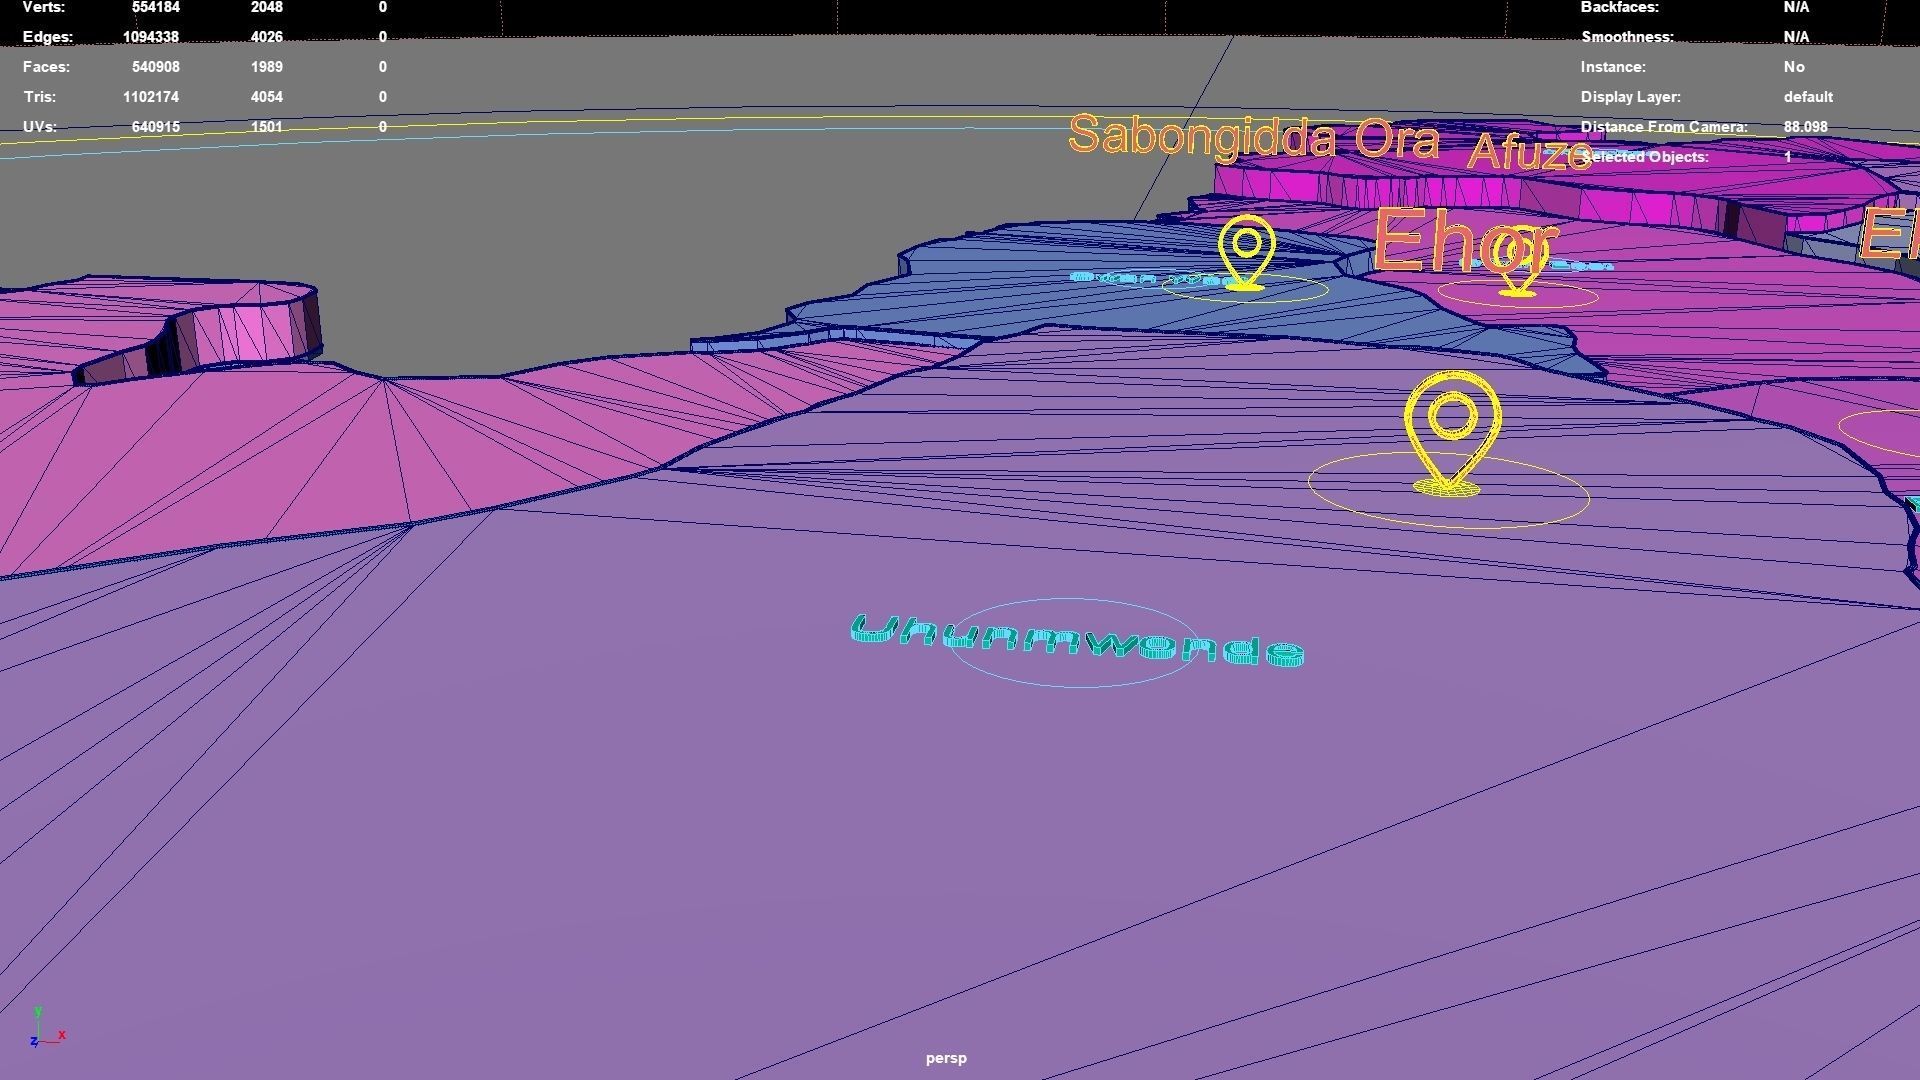Click the Display Layer default value

click(1807, 97)
